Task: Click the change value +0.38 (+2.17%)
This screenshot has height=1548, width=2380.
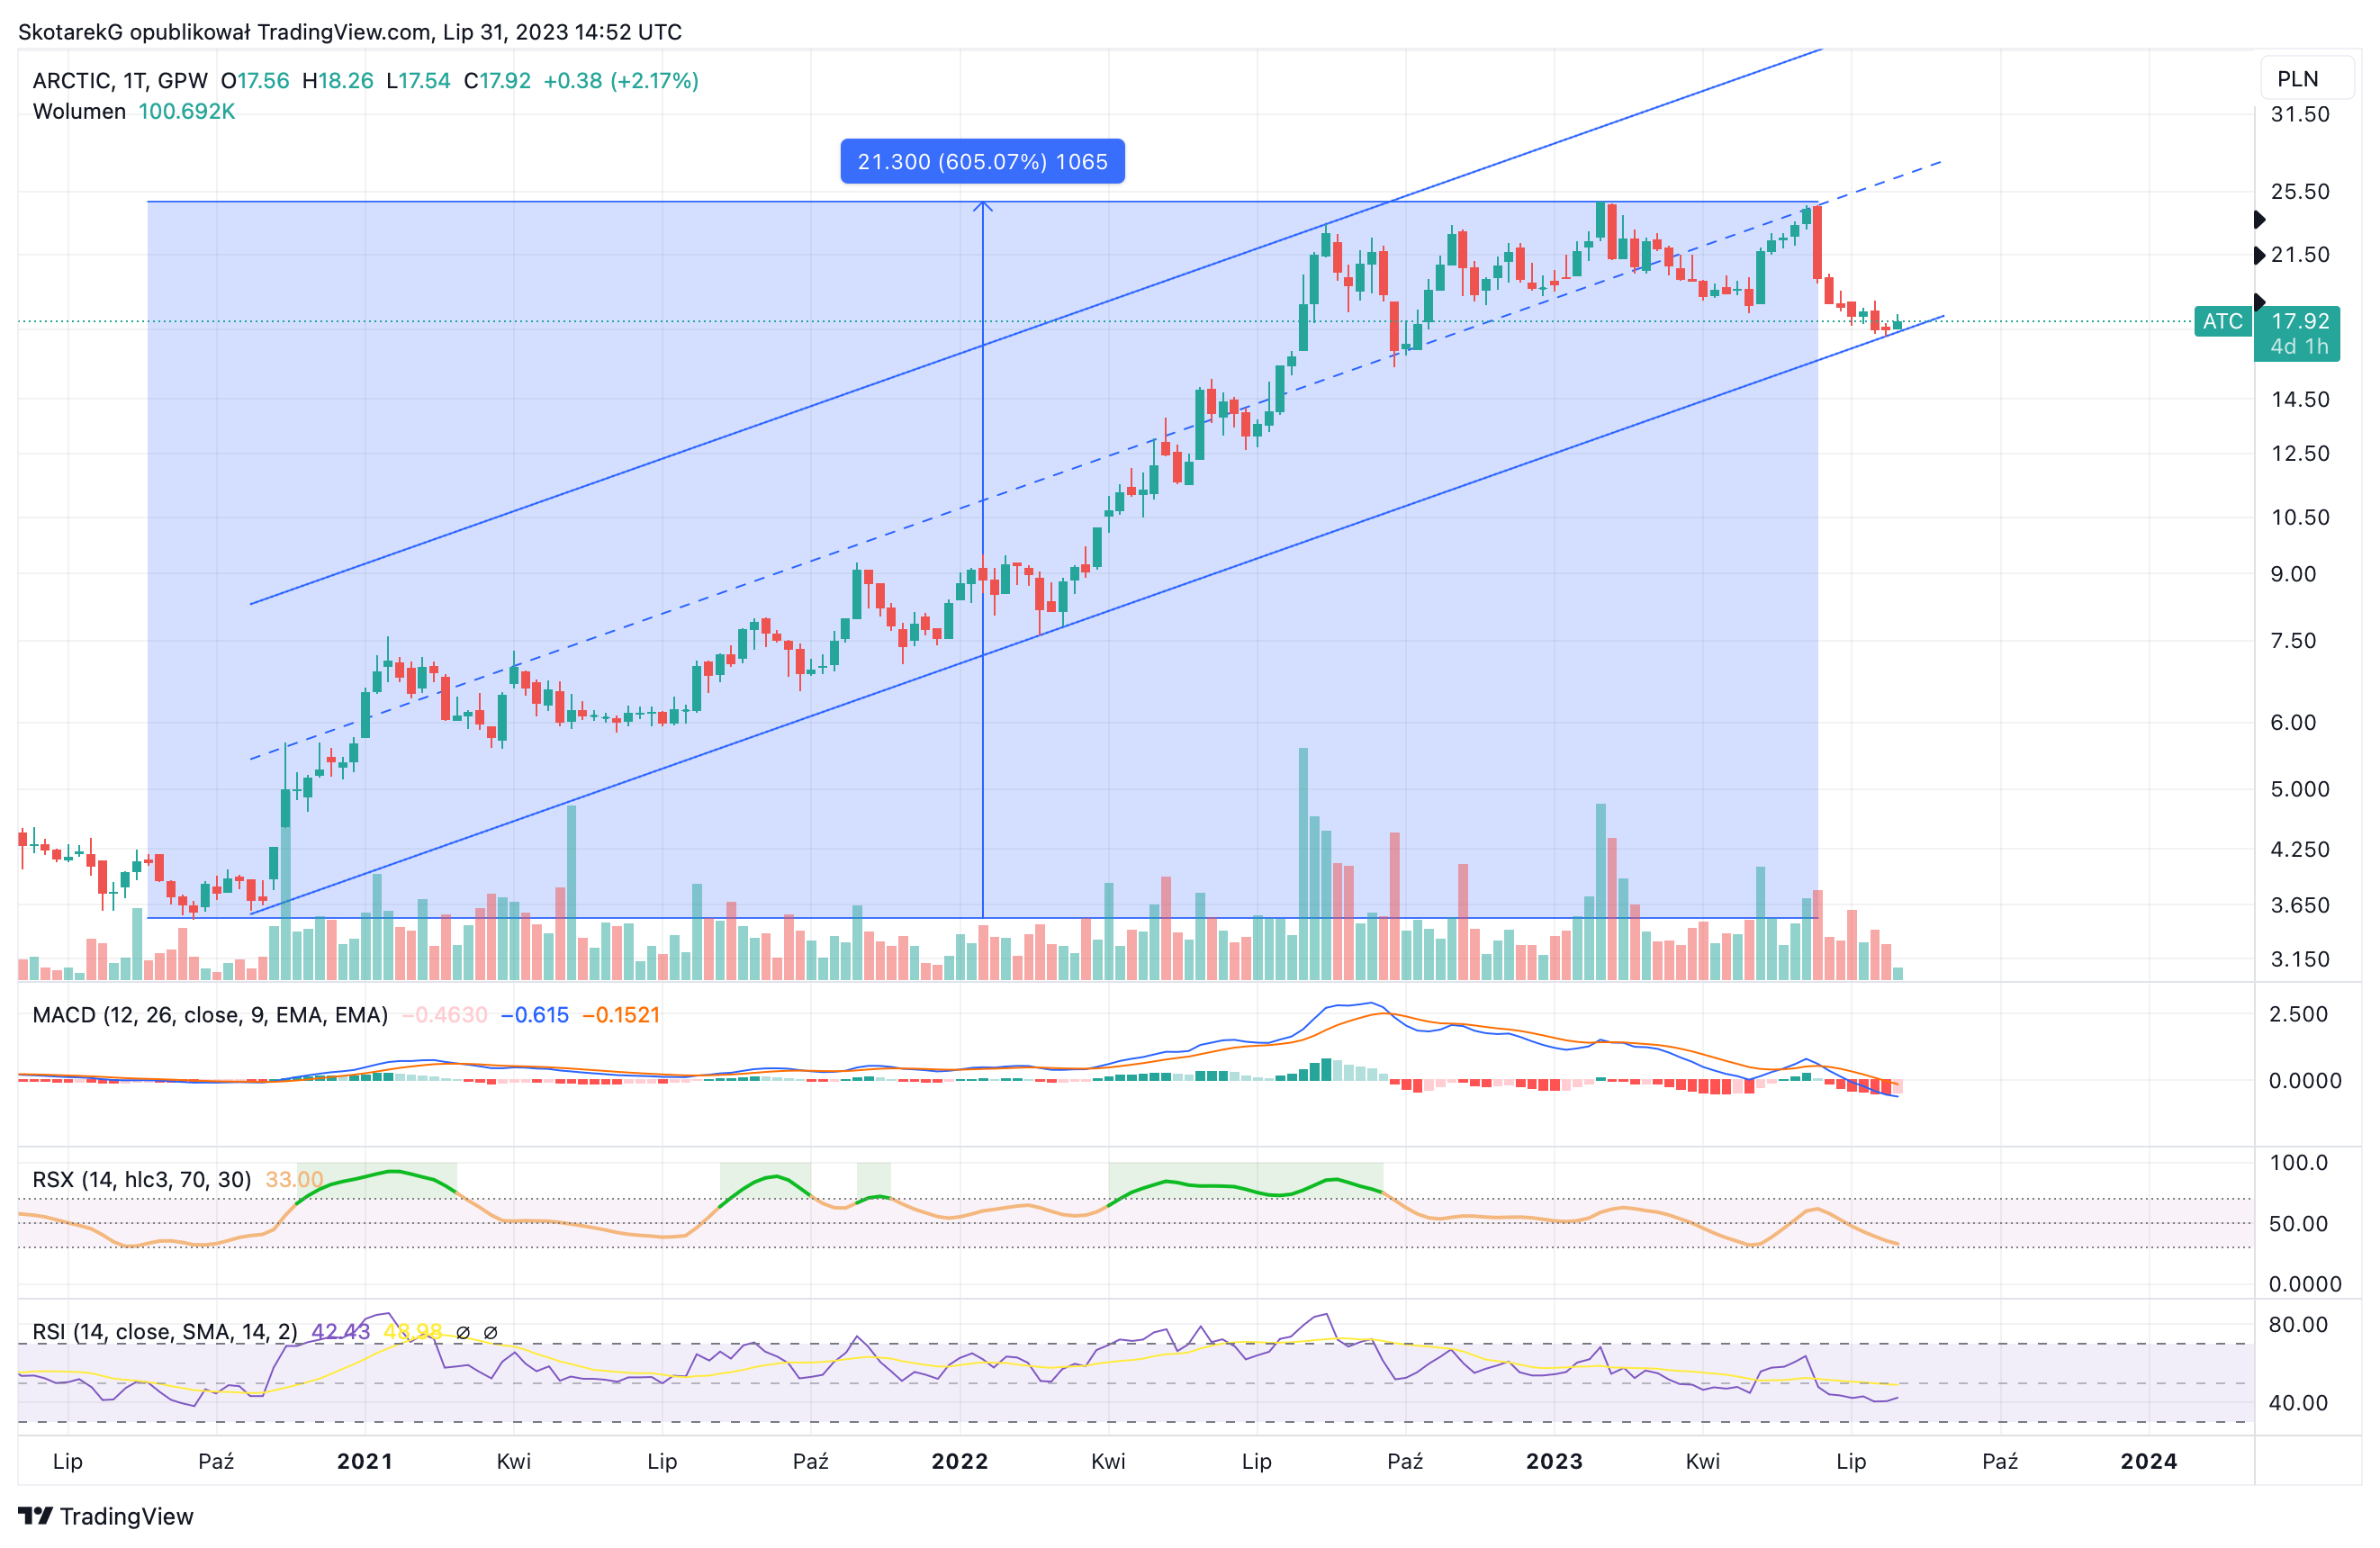Action: 621,80
